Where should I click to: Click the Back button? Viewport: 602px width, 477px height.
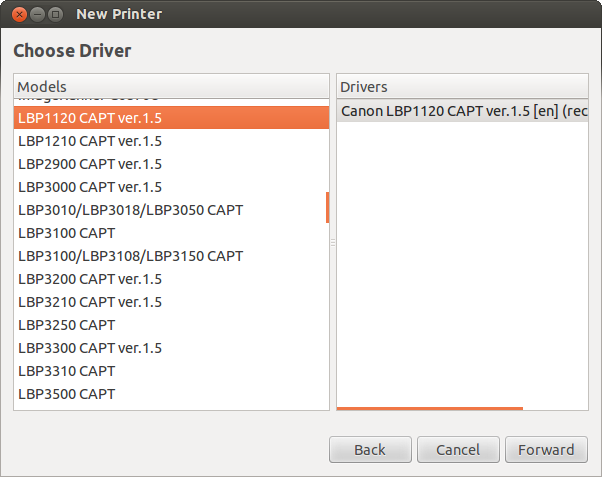point(370,449)
